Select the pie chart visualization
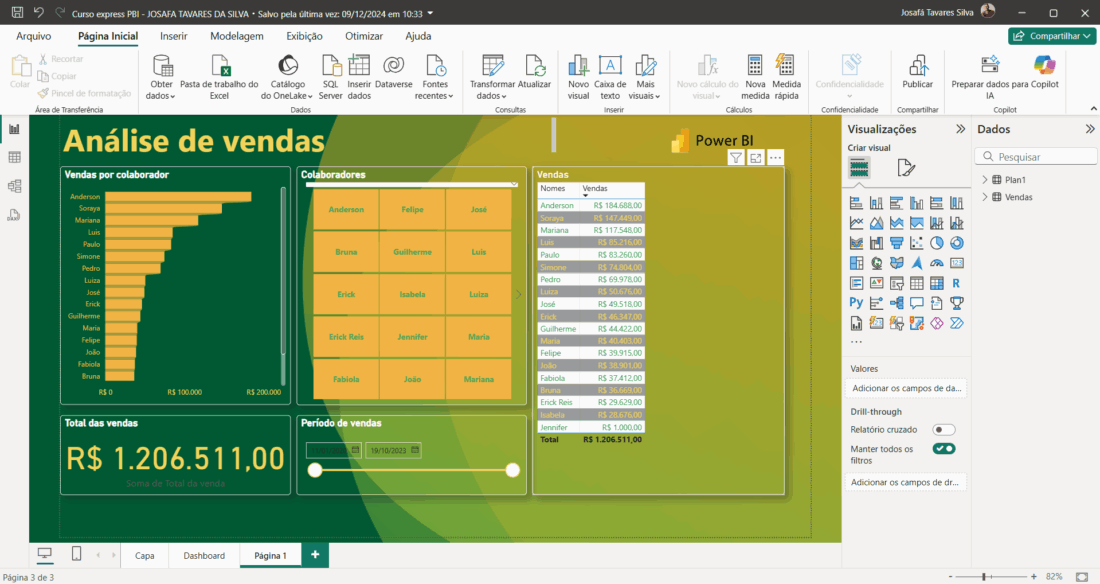The height and width of the screenshot is (584, 1100). 937,243
